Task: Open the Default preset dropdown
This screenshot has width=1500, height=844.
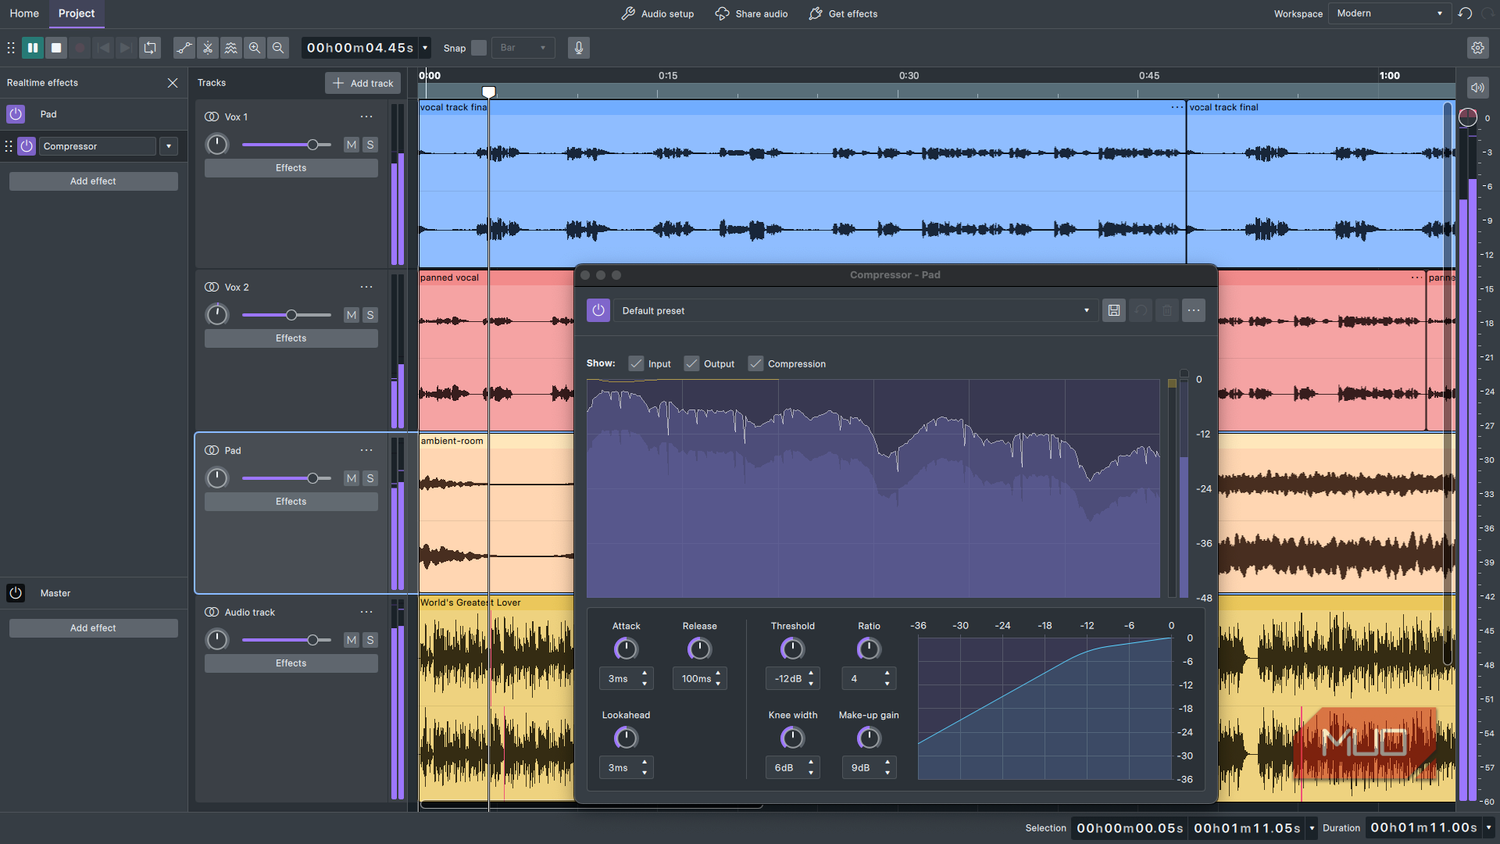Action: click(x=855, y=310)
